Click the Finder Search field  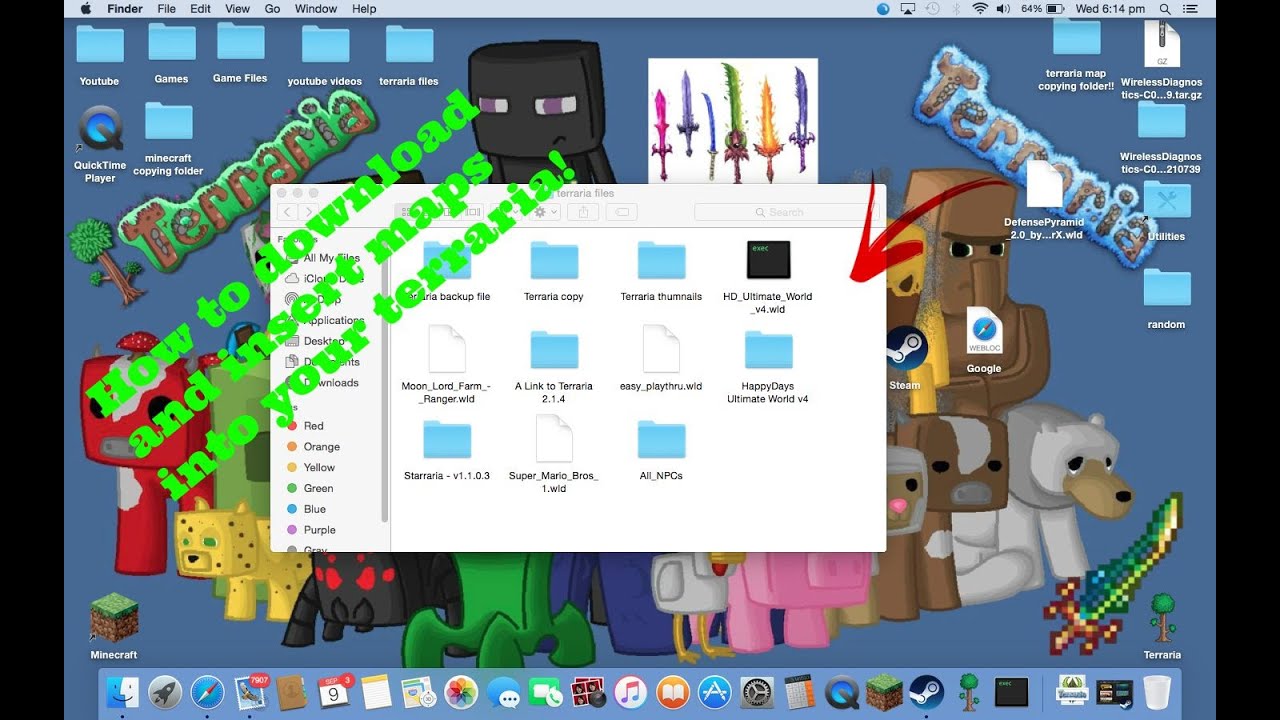click(x=785, y=212)
